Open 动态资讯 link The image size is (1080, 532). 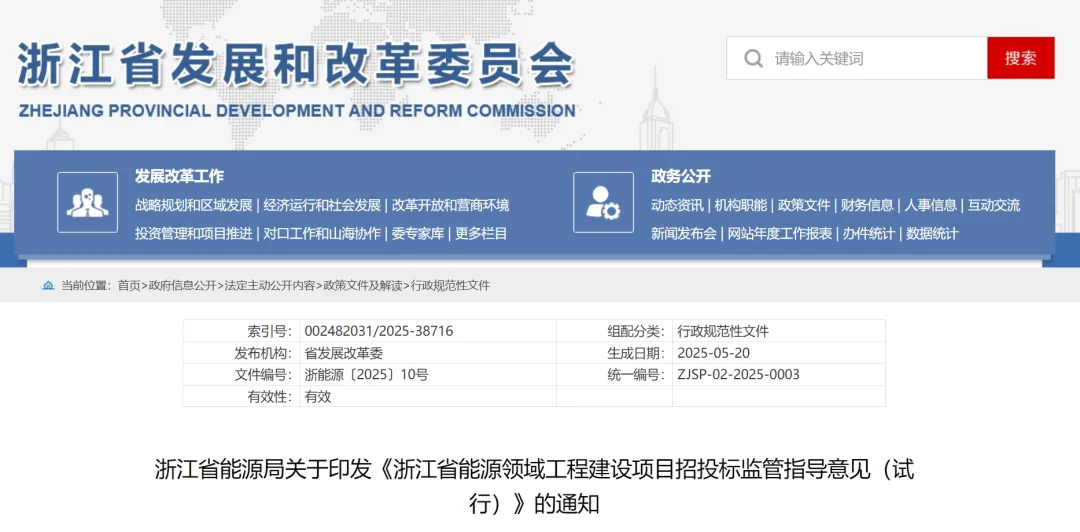[677, 205]
